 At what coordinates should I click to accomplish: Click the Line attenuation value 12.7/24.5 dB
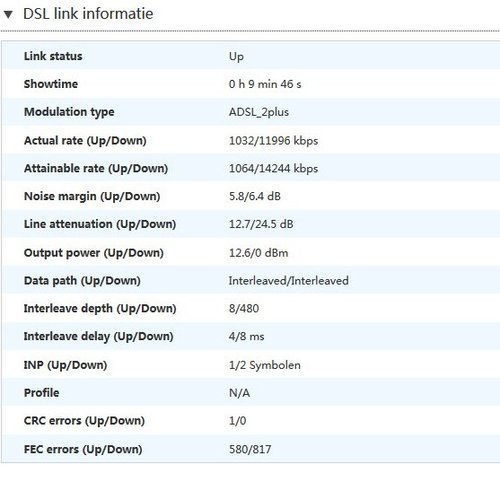261,224
